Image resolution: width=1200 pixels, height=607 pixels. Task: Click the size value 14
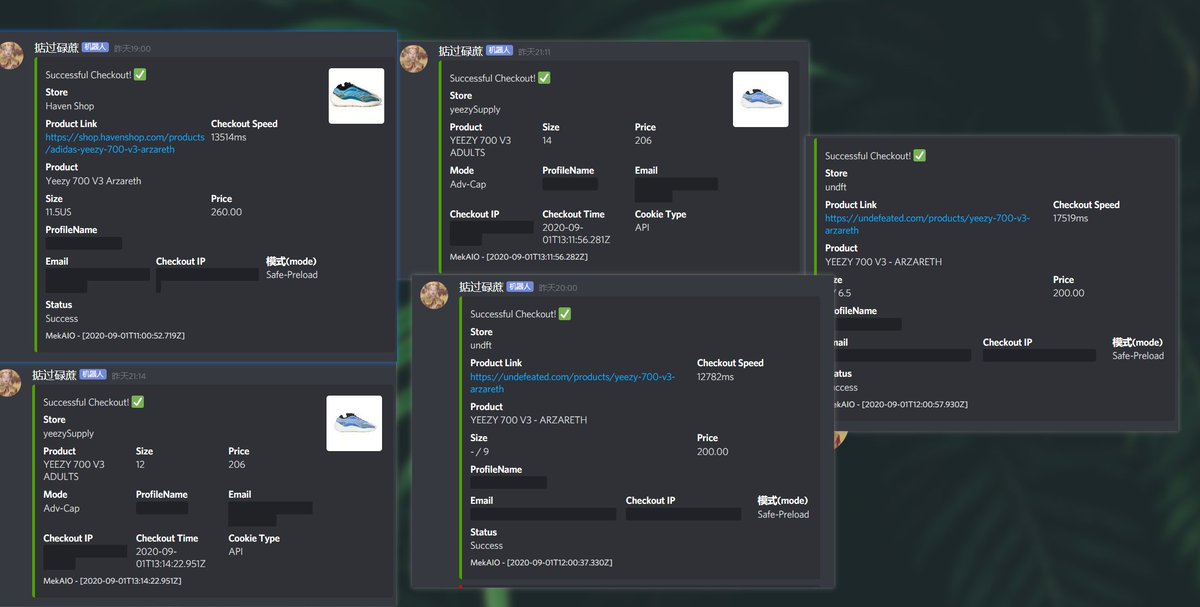pyautogui.click(x=548, y=141)
